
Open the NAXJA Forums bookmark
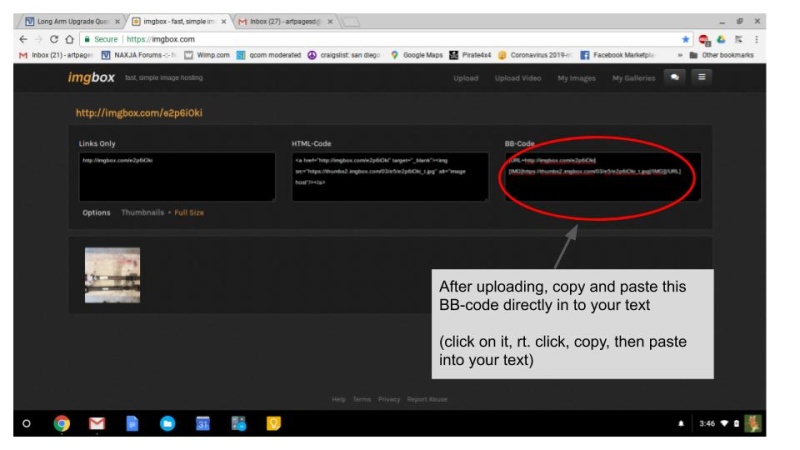tap(138, 55)
